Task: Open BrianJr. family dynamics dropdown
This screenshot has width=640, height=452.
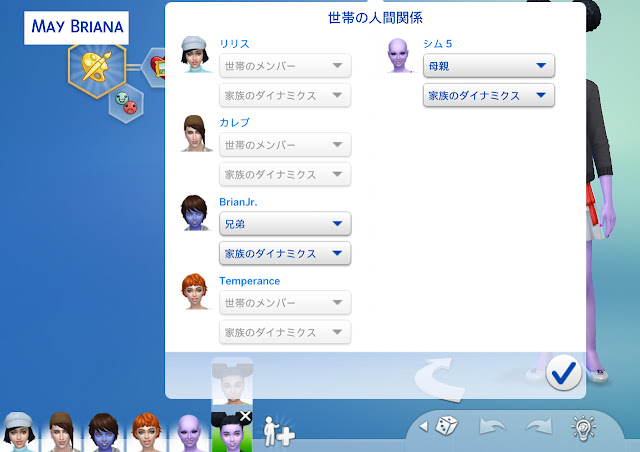Action: (285, 254)
